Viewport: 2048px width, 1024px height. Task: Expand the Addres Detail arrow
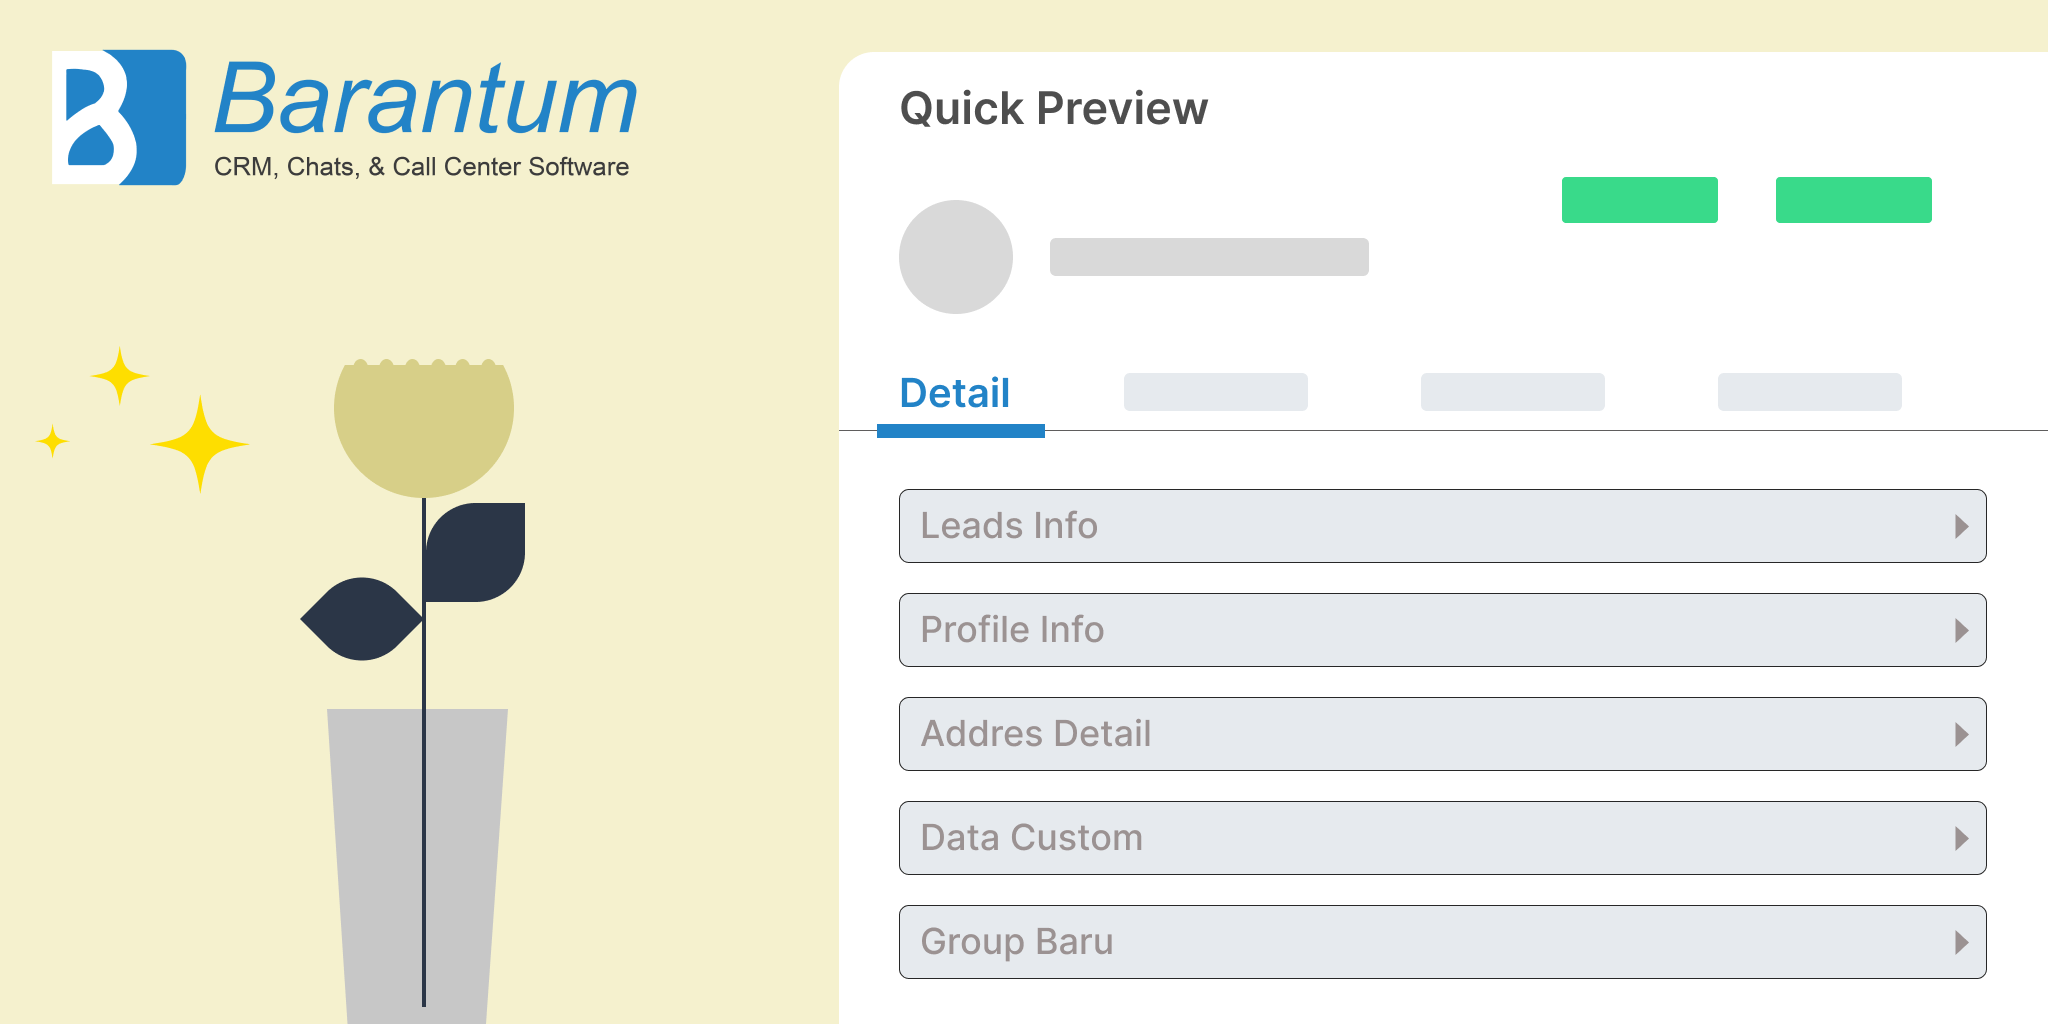pyautogui.click(x=1962, y=734)
